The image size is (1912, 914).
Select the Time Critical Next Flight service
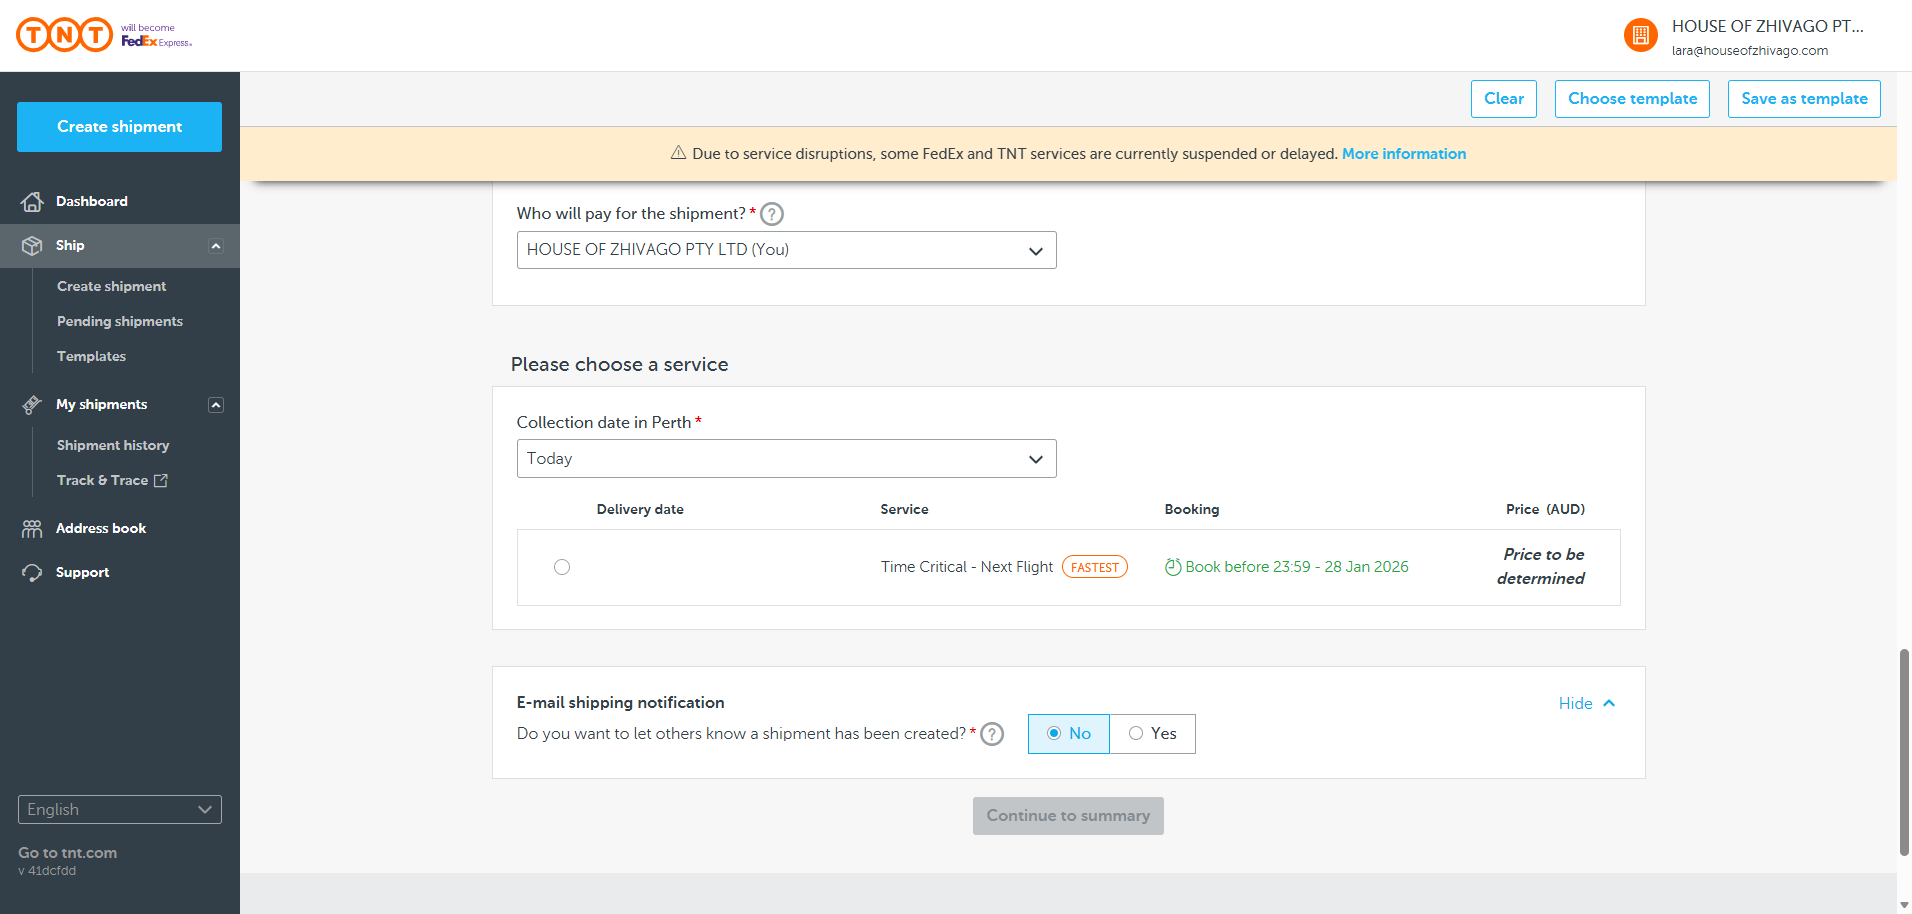coord(562,567)
